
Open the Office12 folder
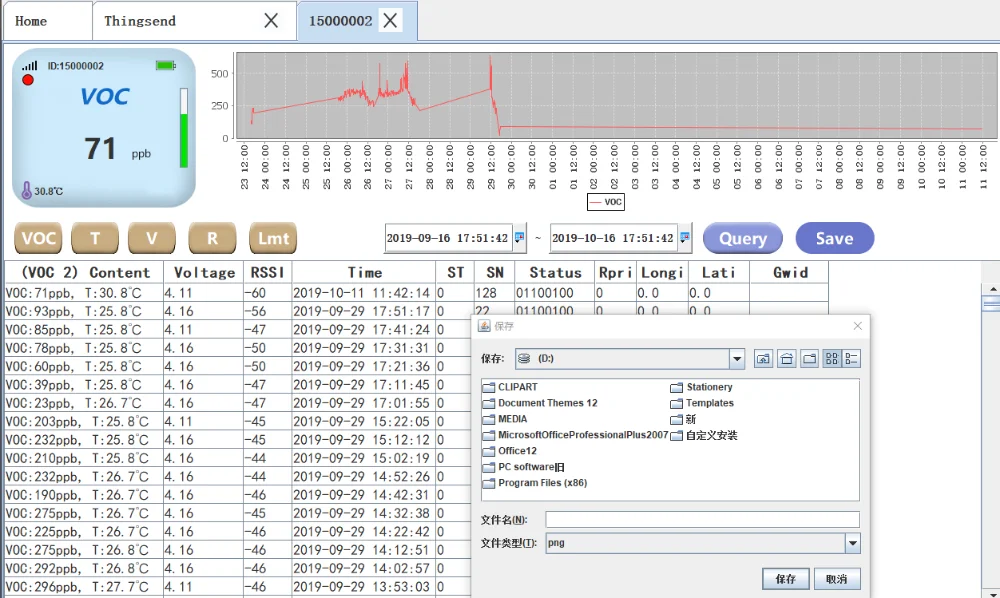(510, 451)
